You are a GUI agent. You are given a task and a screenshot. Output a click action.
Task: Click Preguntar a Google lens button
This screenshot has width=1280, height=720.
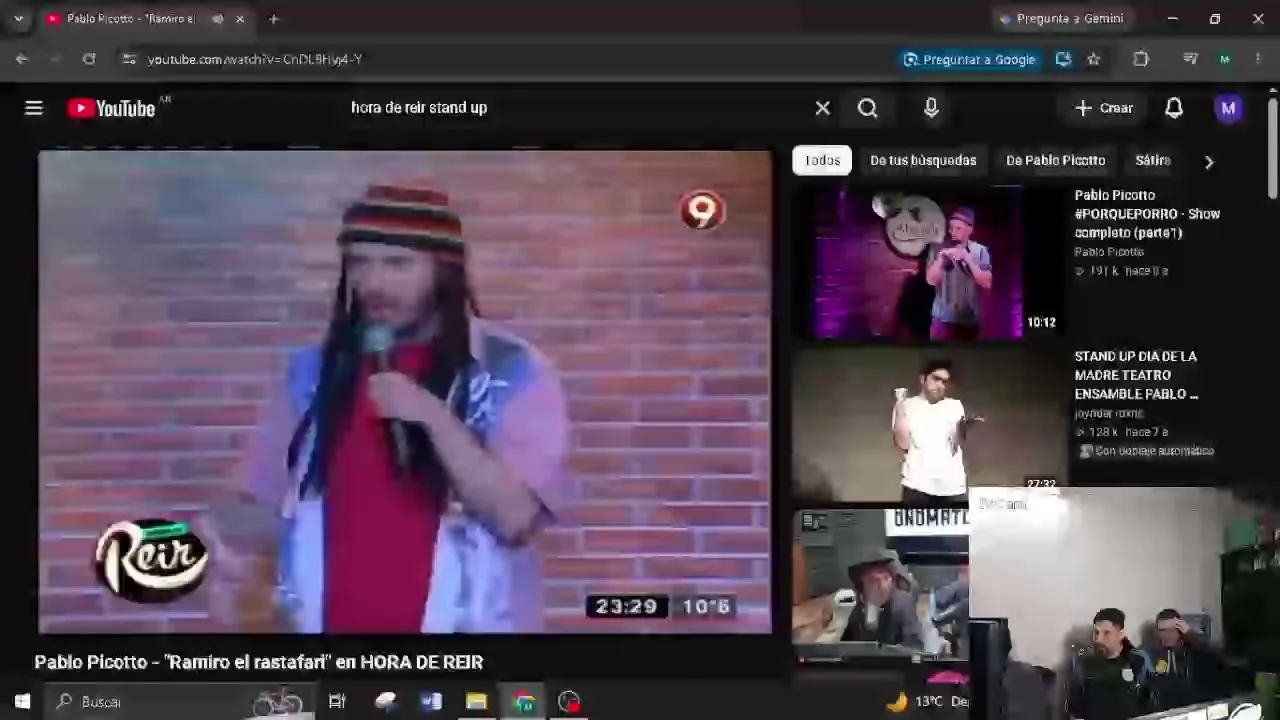(x=969, y=59)
